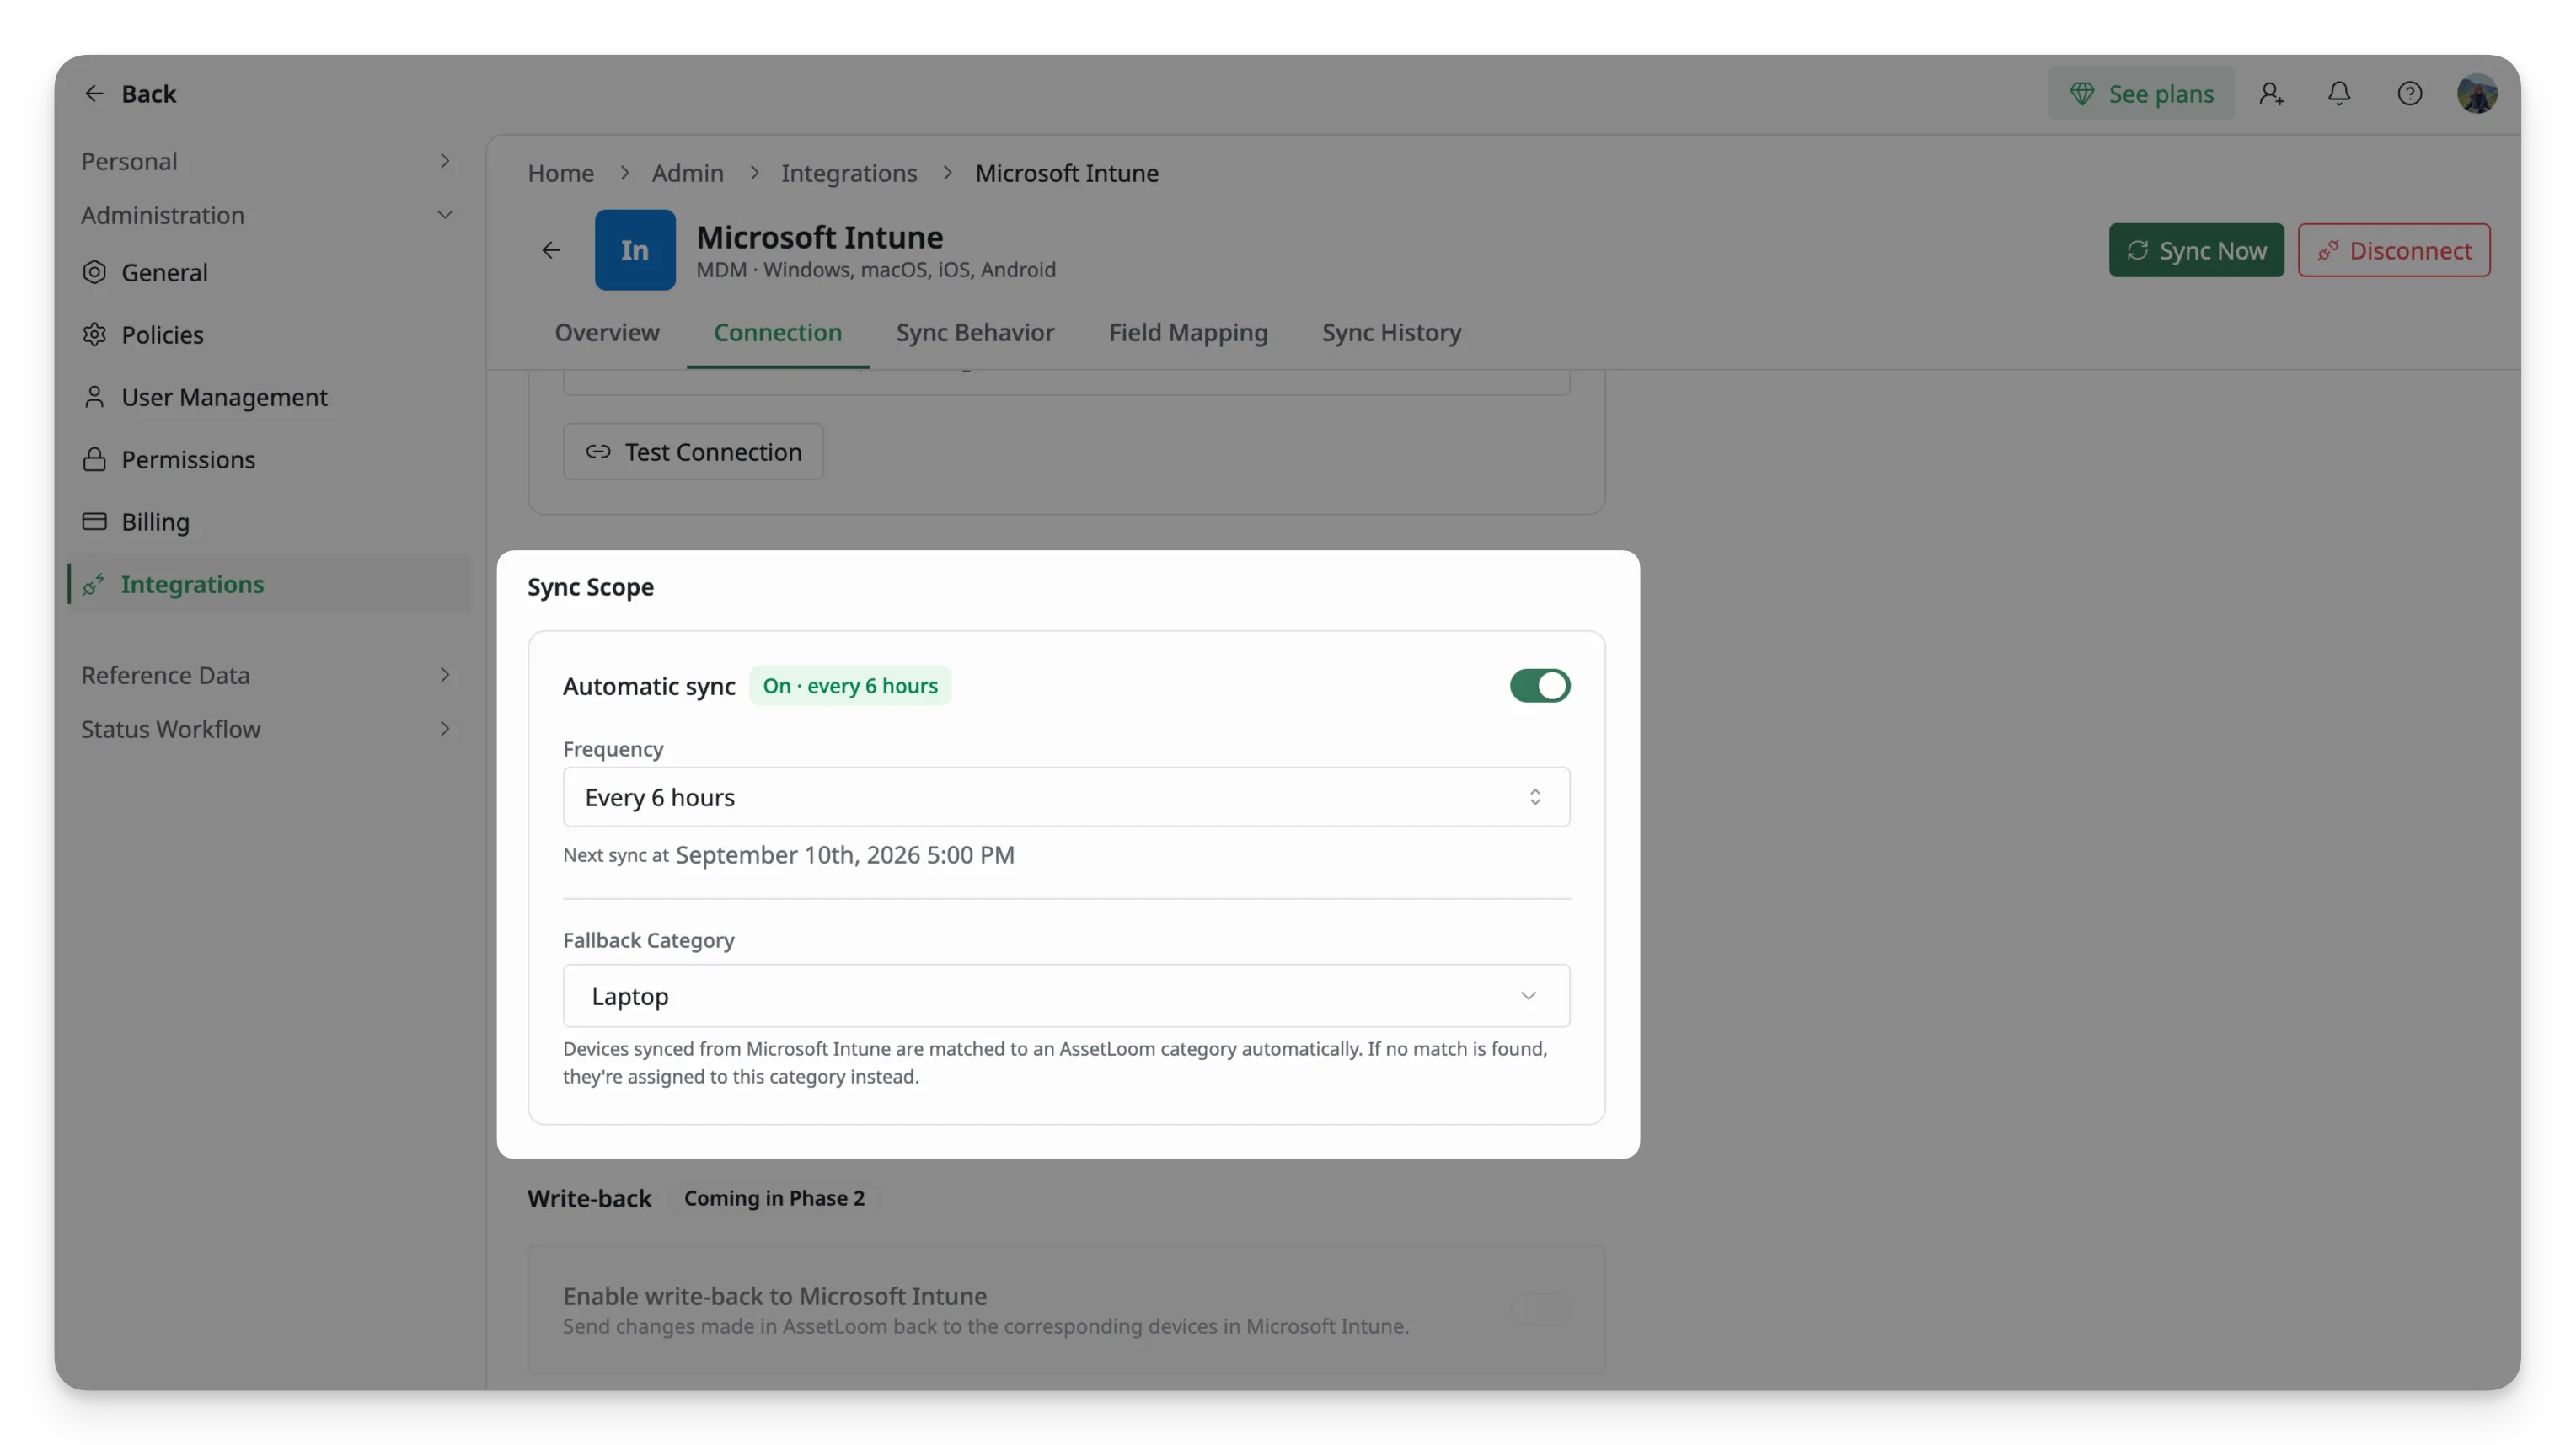Screen dimensions: 2576x1445
Task: Go to Admin breadcrumb link
Action: [687, 173]
